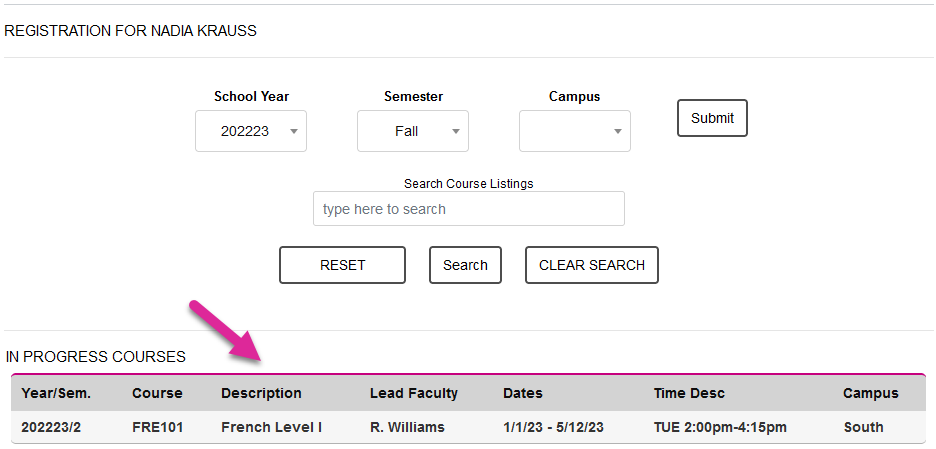
Task: Click the Year/Sem. column header
Action: tap(56, 393)
